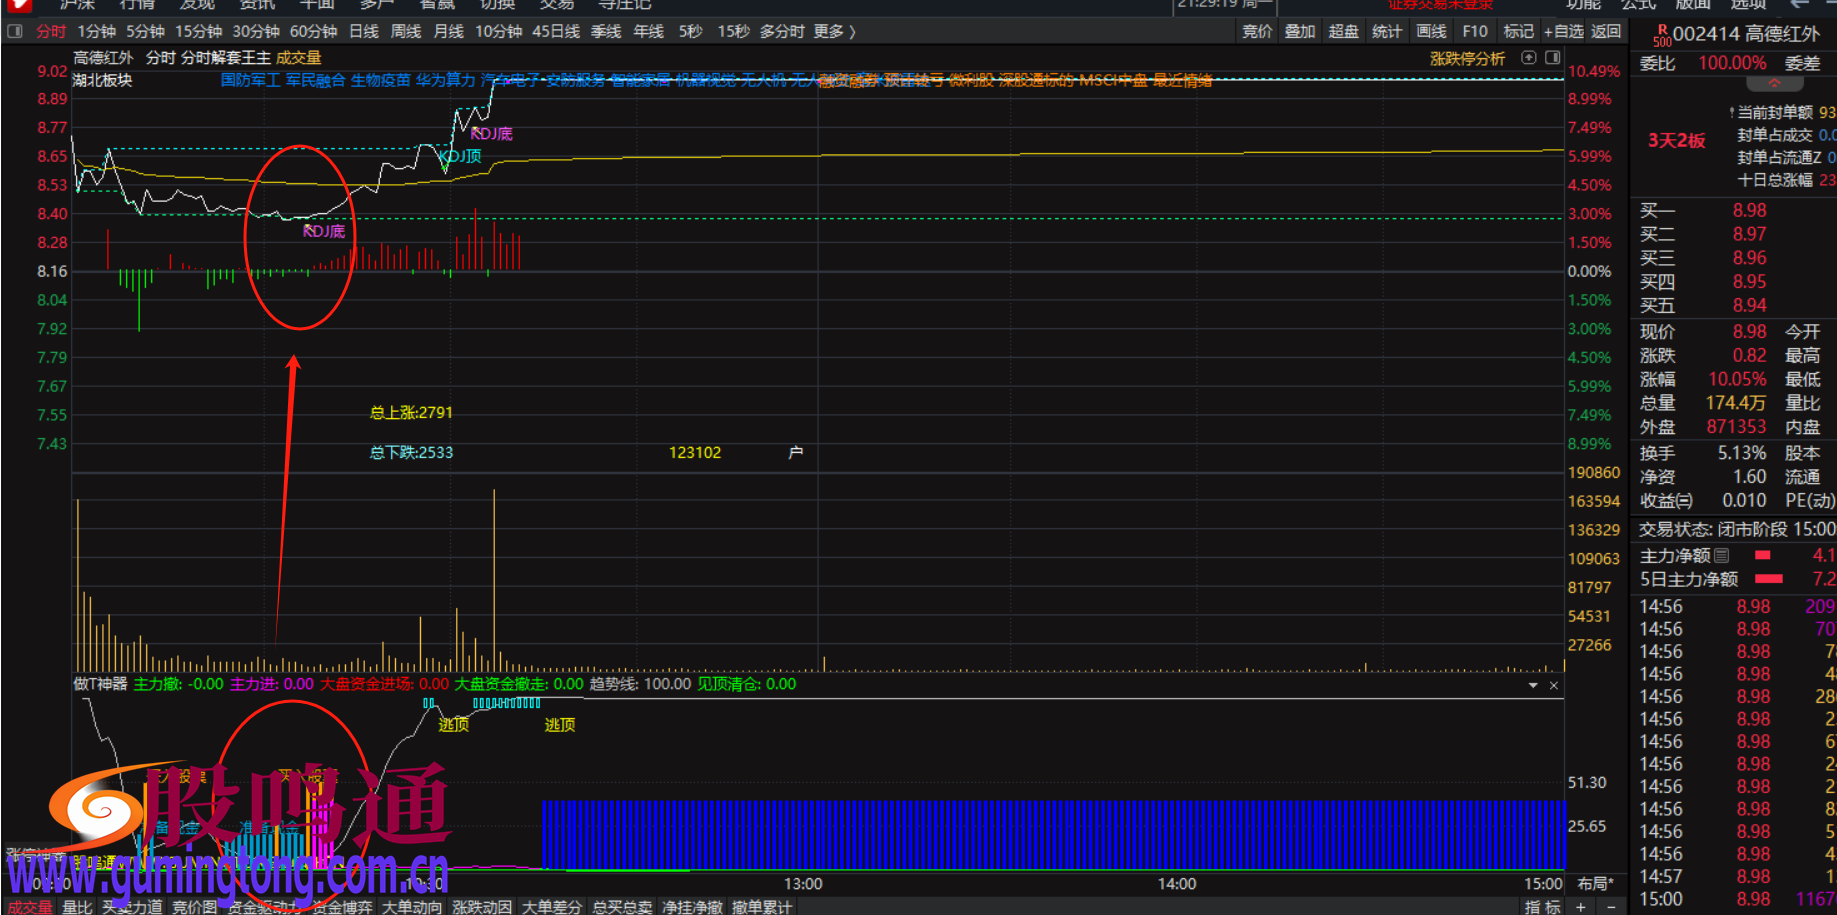
Task: Expand the 更多 timeframe list
Action: [x=834, y=31]
